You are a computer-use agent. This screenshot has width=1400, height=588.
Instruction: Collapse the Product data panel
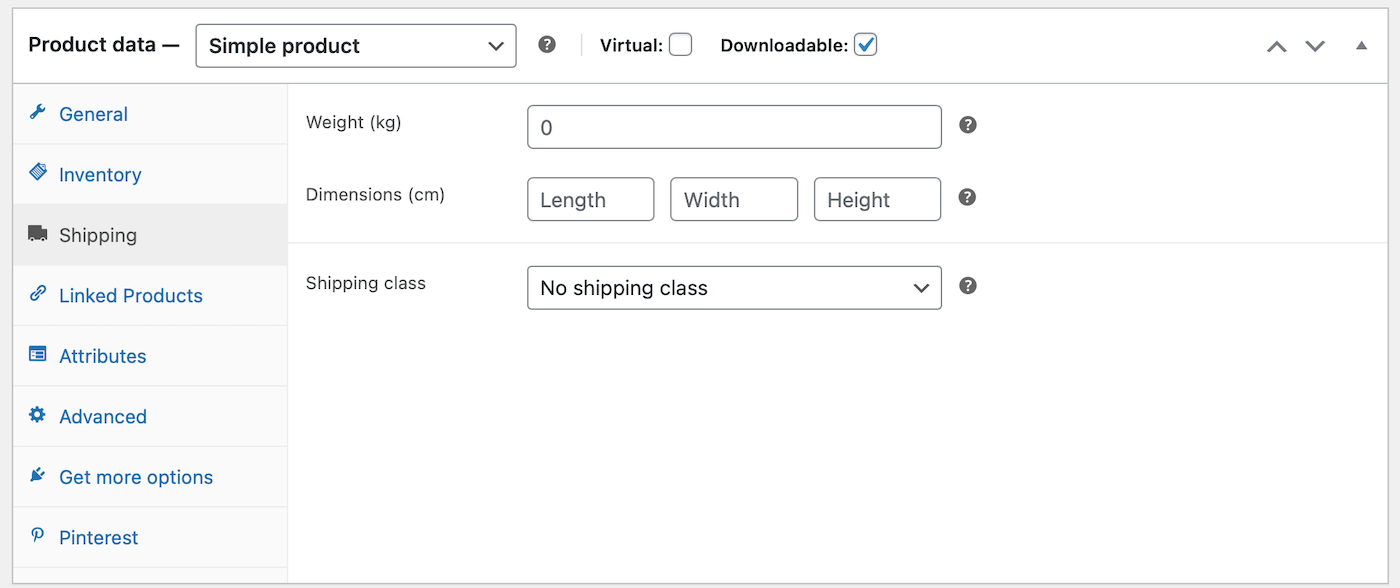[1361, 45]
